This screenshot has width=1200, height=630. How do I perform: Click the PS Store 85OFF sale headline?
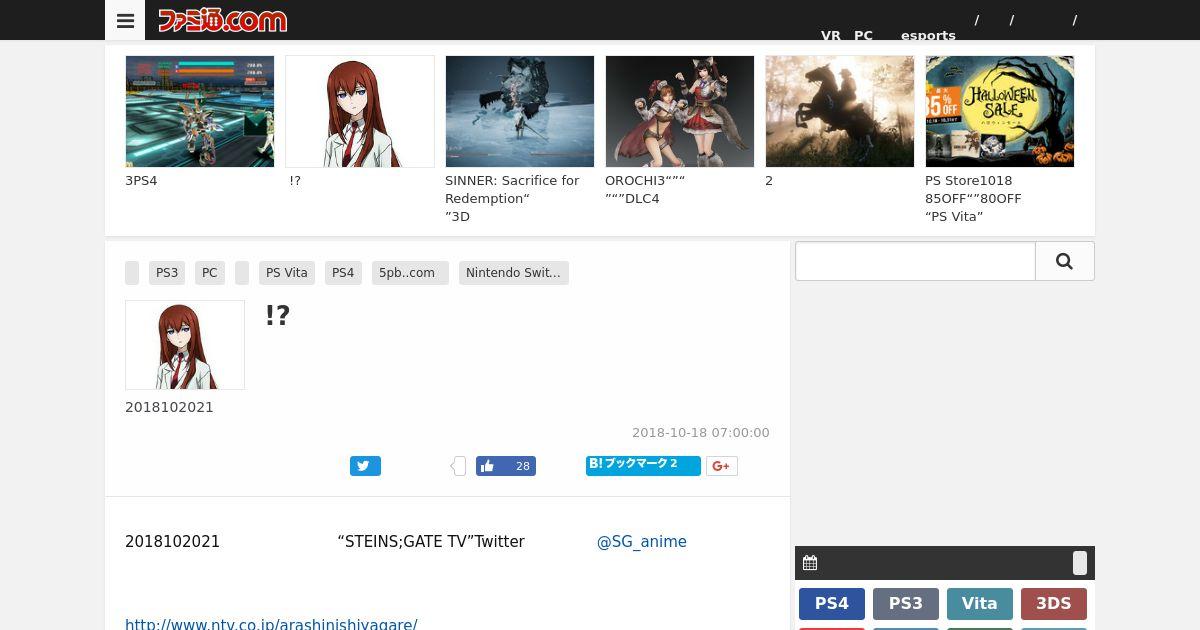click(x=973, y=198)
